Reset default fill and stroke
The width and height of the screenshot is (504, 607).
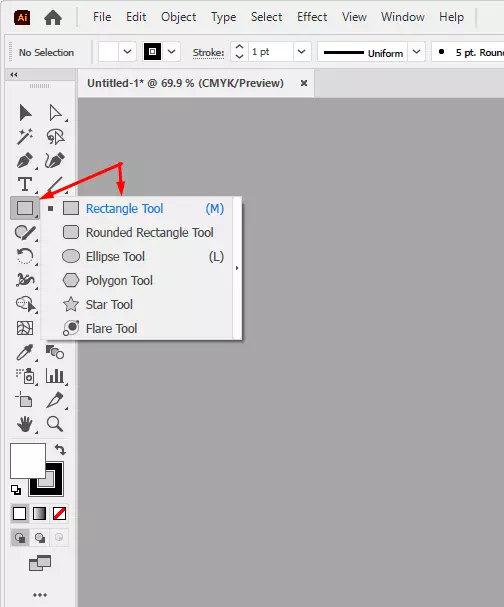point(16,490)
